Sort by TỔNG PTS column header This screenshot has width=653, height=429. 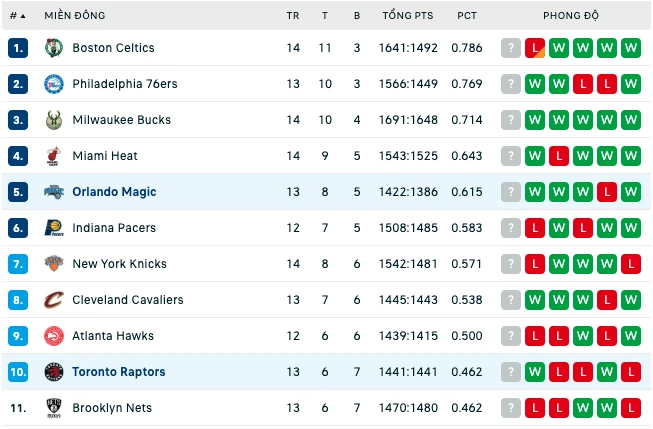[x=408, y=16]
